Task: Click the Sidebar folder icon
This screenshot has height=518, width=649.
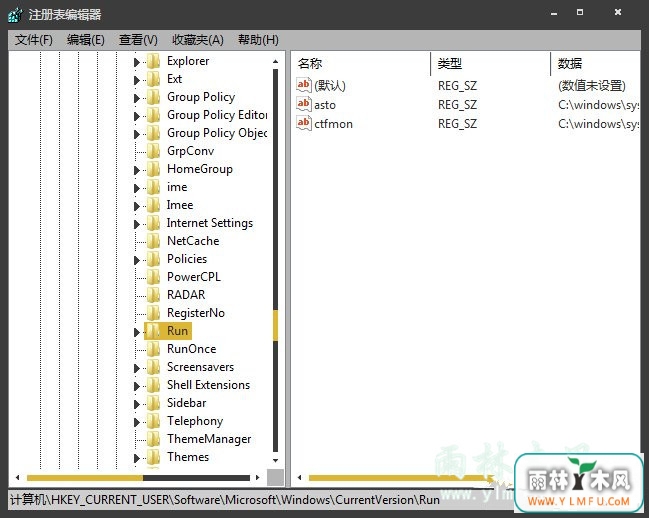Action: pos(154,403)
